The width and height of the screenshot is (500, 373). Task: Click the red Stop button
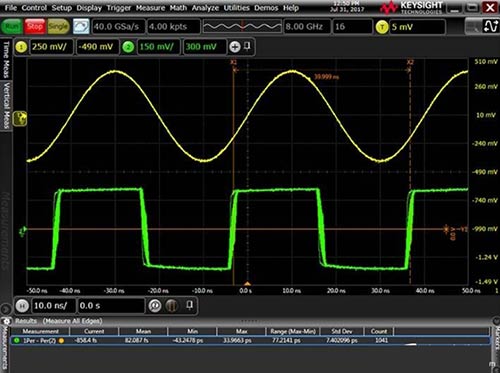(x=34, y=27)
